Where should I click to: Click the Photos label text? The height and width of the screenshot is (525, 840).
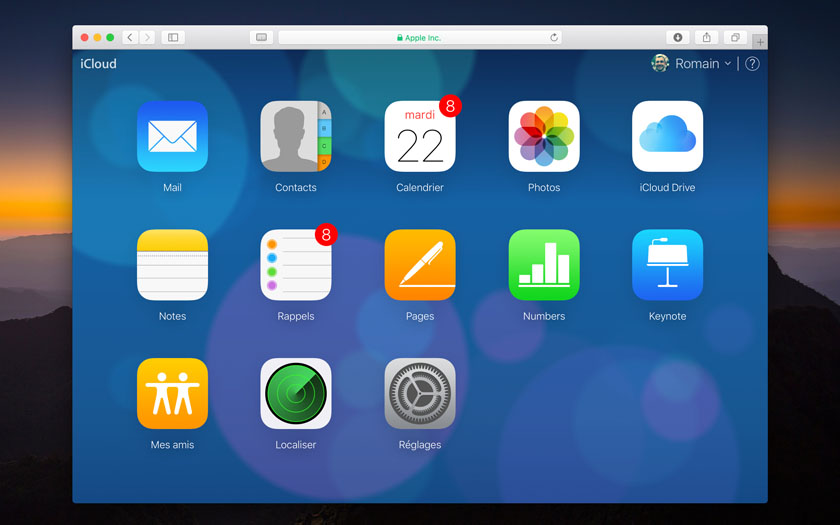point(544,188)
